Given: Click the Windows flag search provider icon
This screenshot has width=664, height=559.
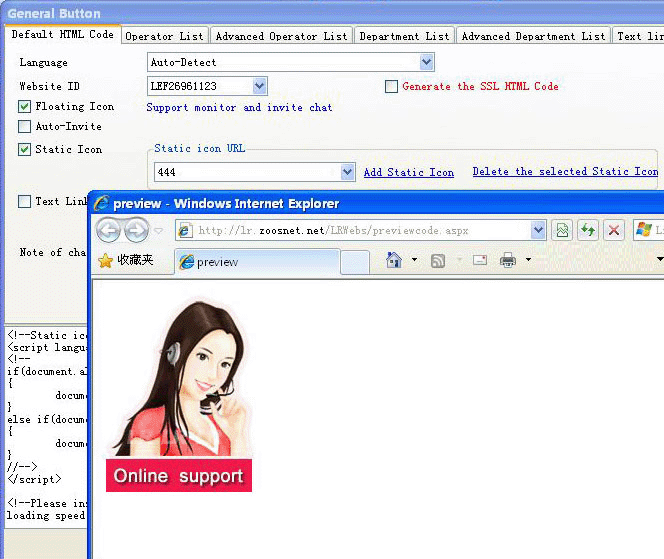Looking at the screenshot, I should click(x=644, y=230).
